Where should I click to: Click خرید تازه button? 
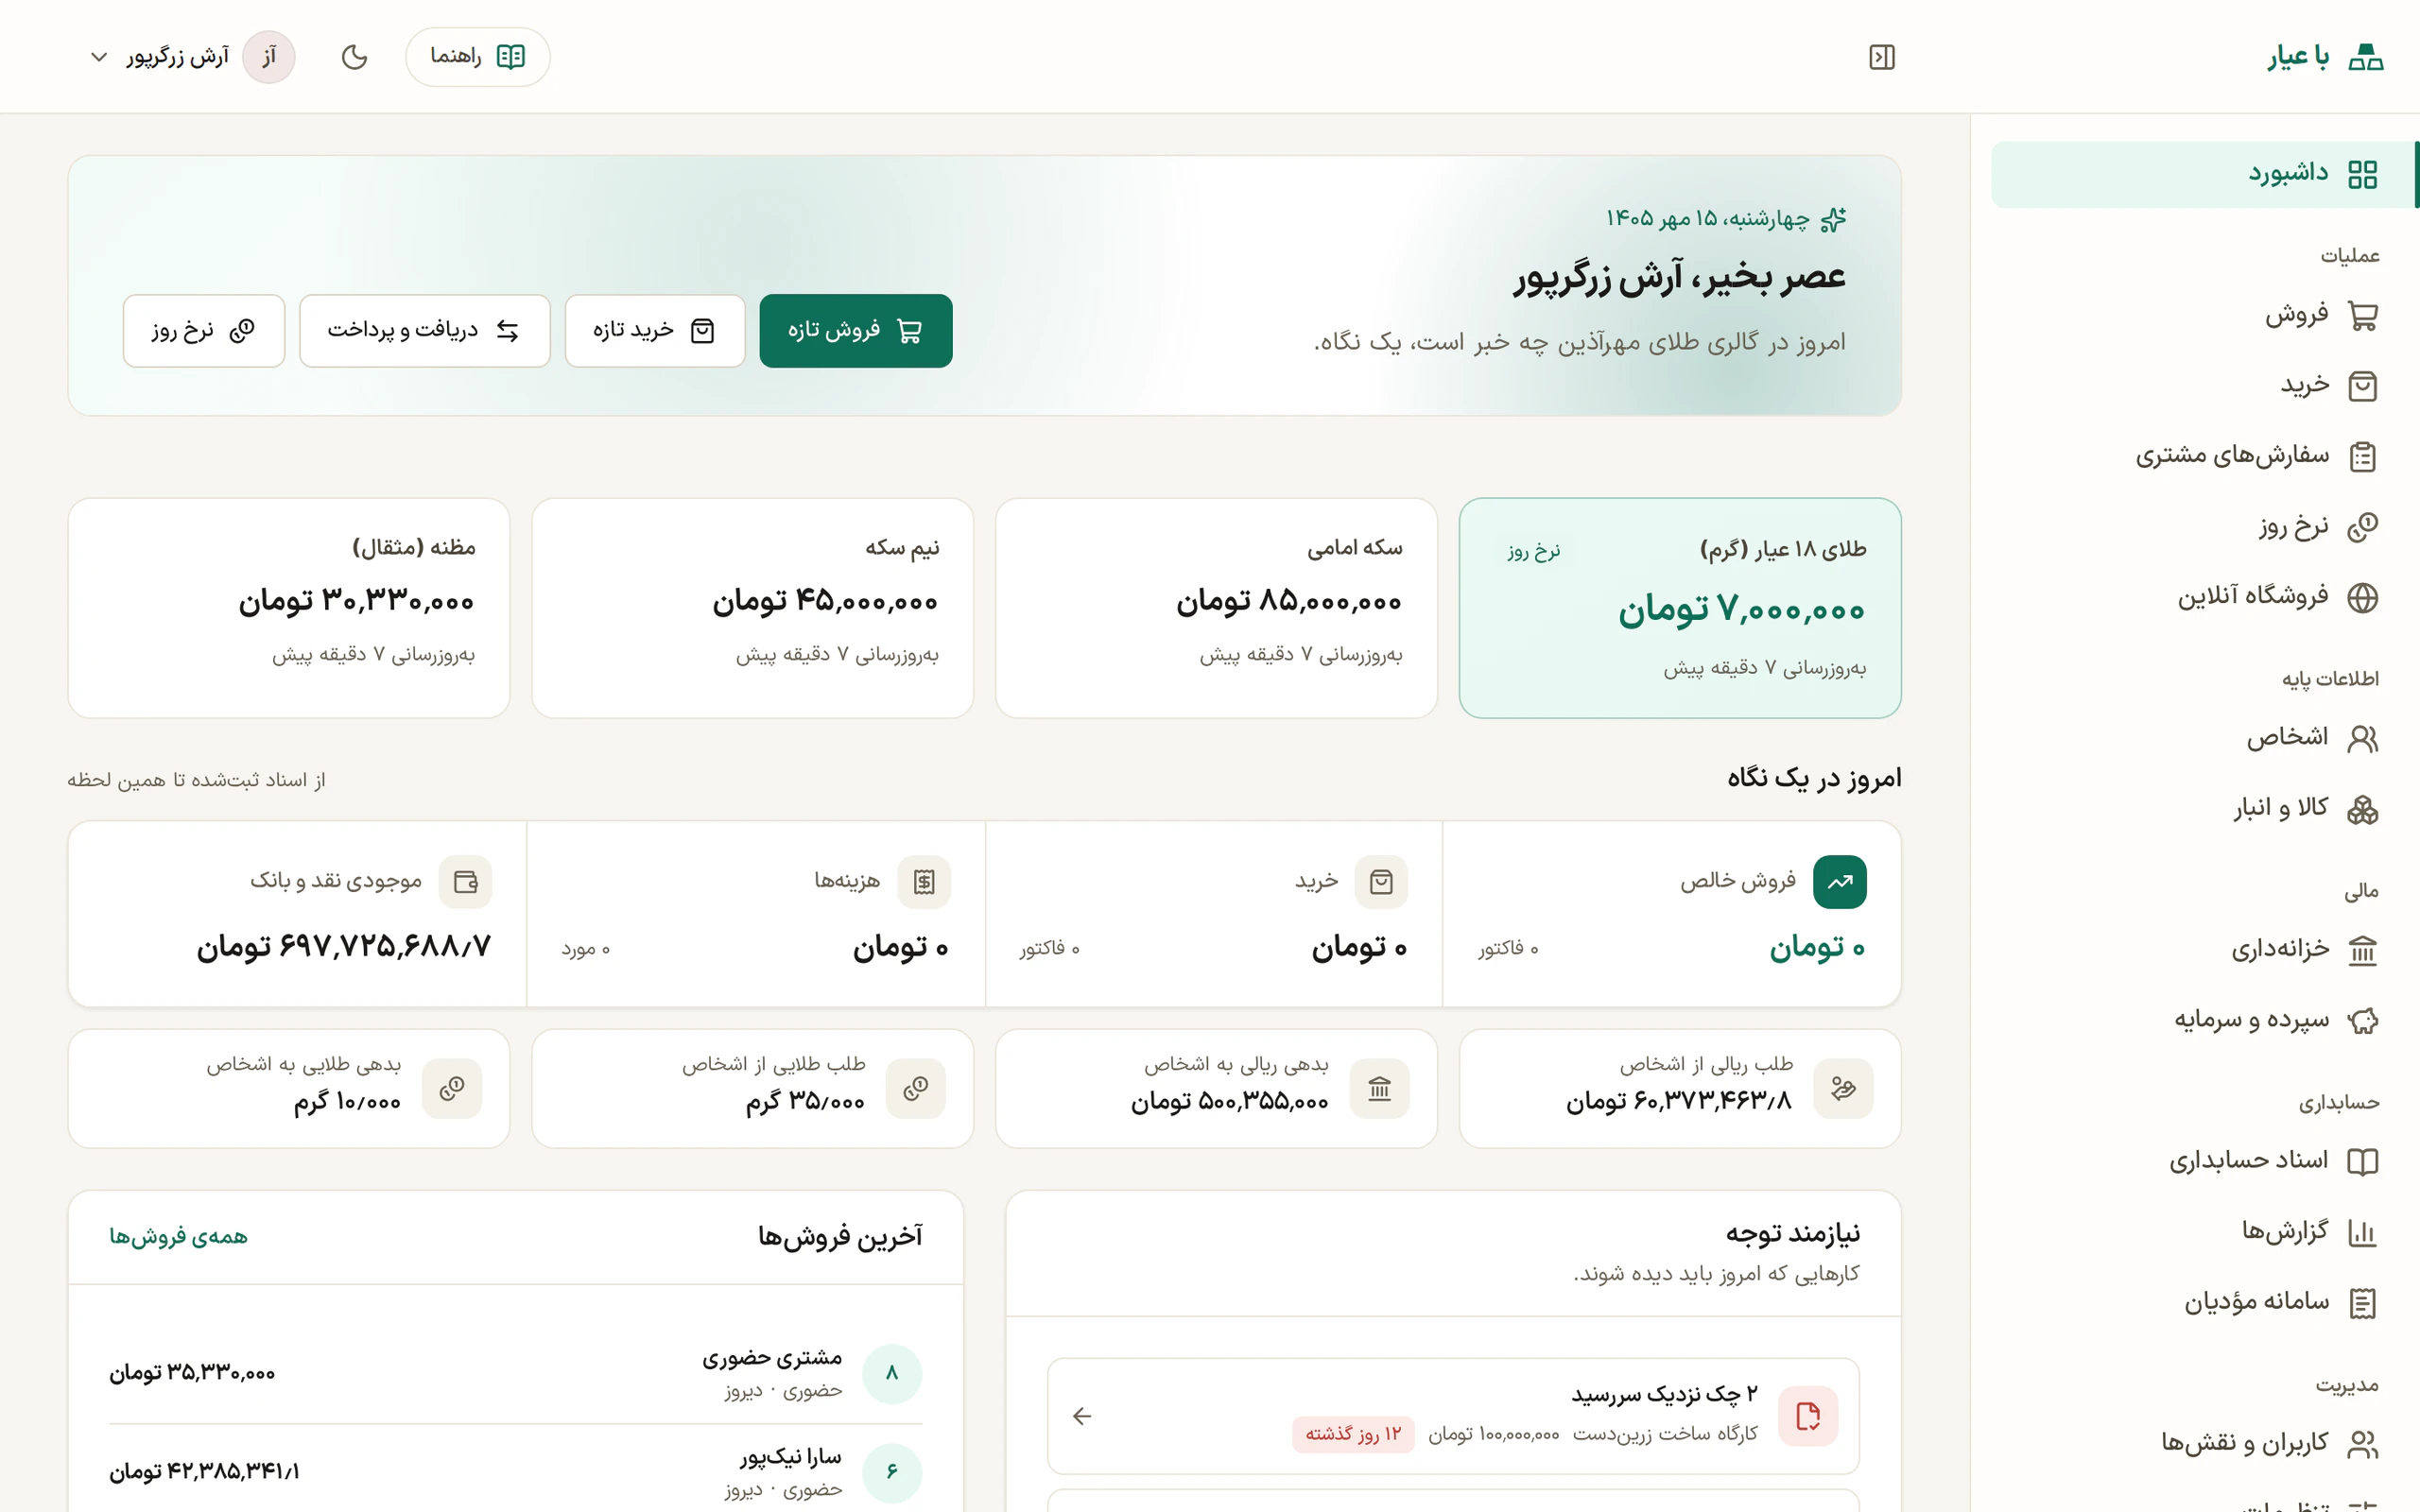pos(654,331)
